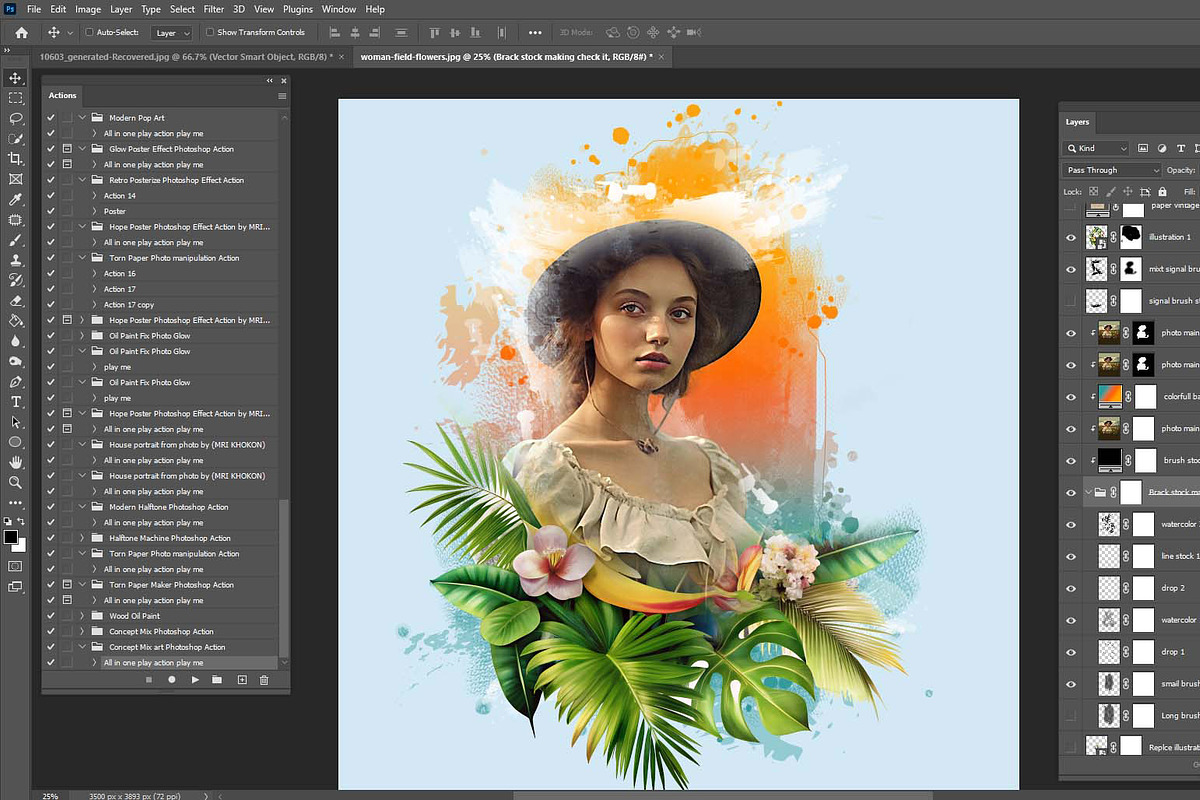Image resolution: width=1200 pixels, height=800 pixels.
Task: Hide the drop 2 layer
Action: [1071, 588]
